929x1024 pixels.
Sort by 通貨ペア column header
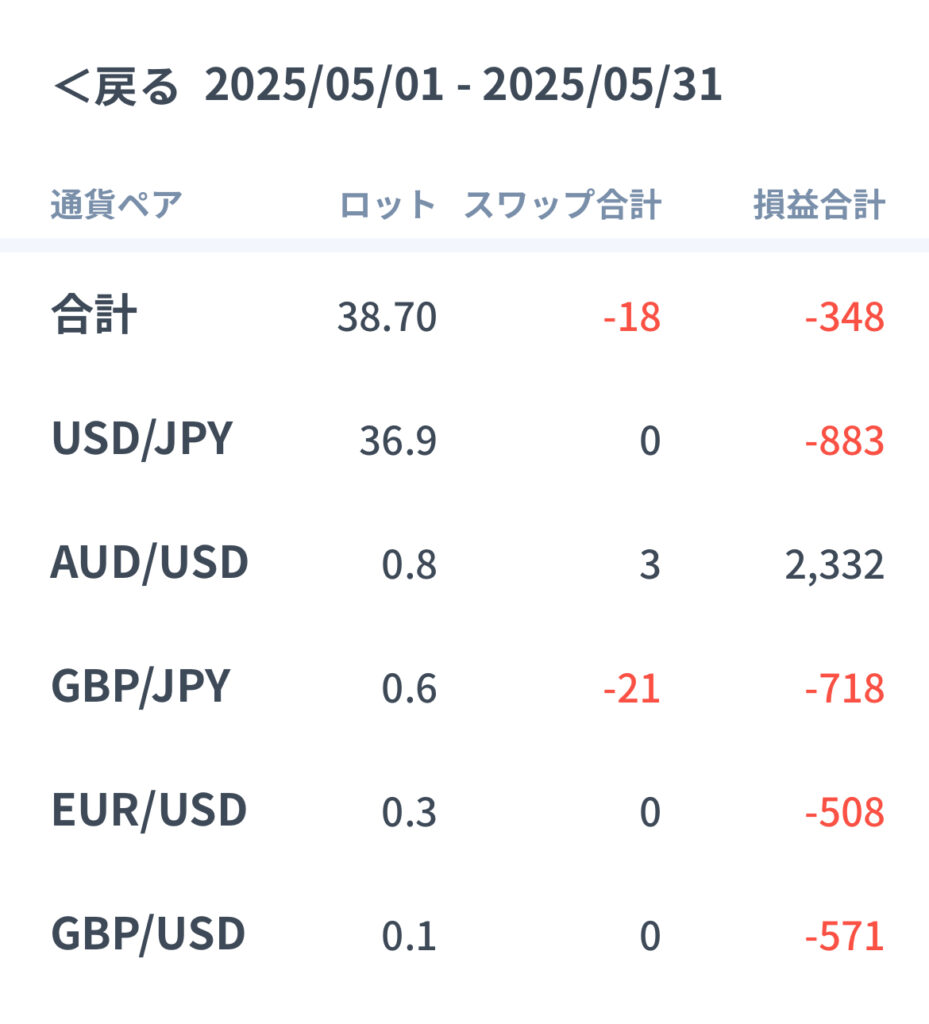(116, 204)
